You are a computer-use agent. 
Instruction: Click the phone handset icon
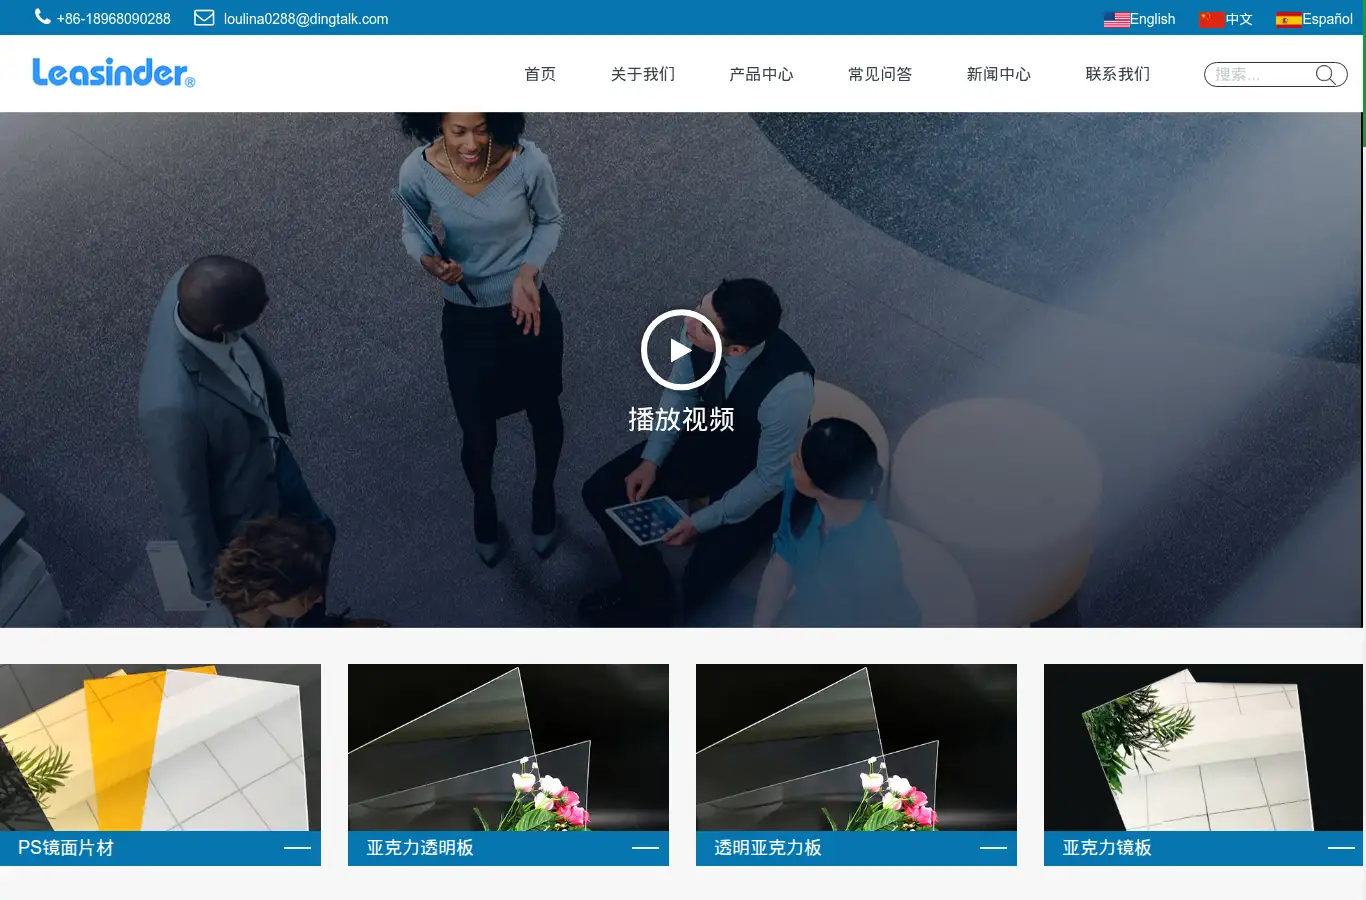tap(43, 17)
